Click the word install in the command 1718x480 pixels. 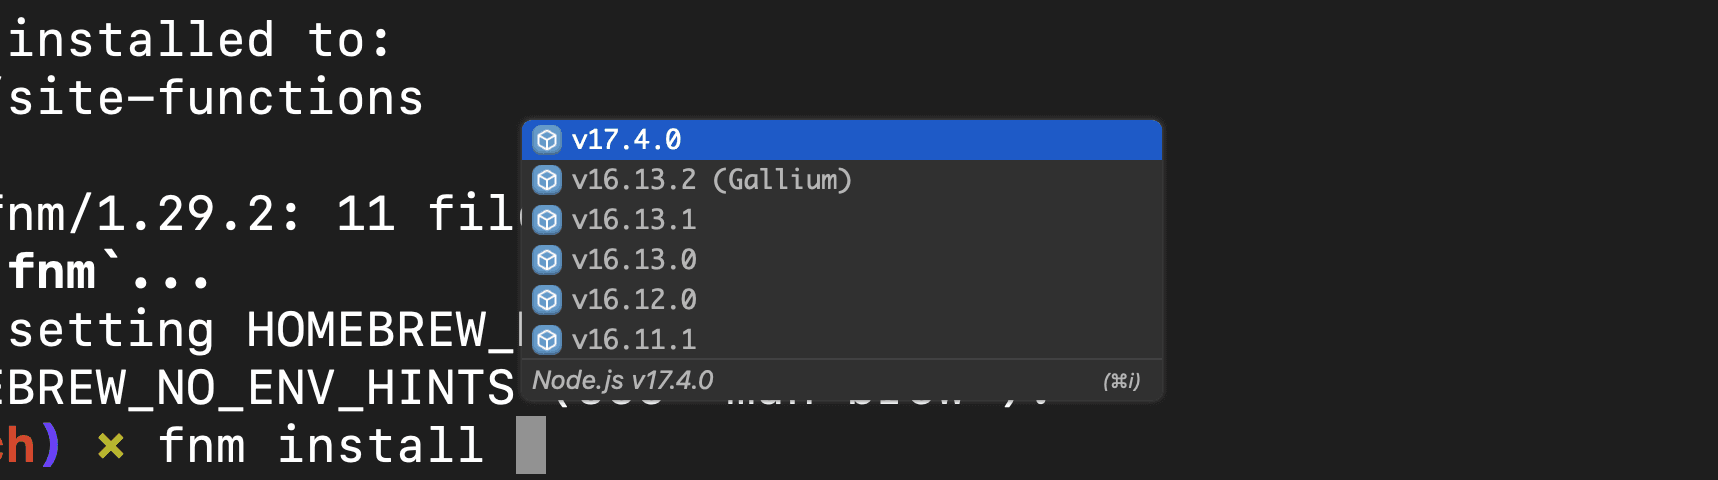pos(380,445)
